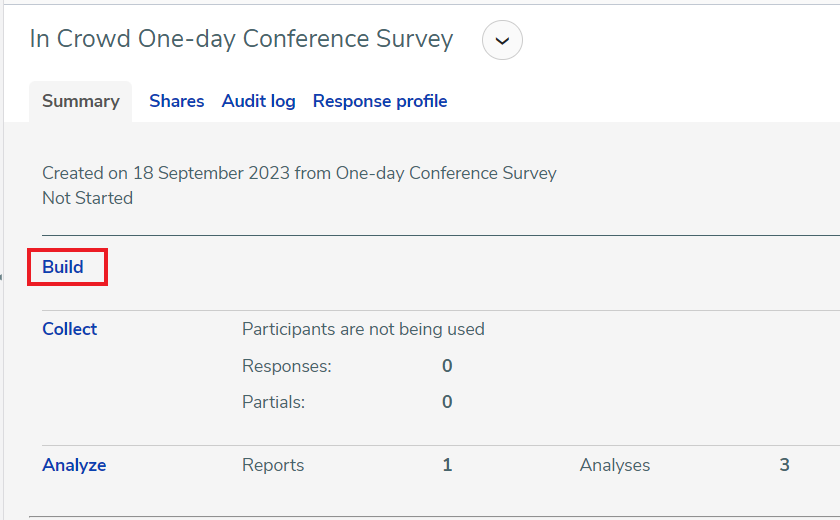Click the Responses count value 0

point(447,366)
